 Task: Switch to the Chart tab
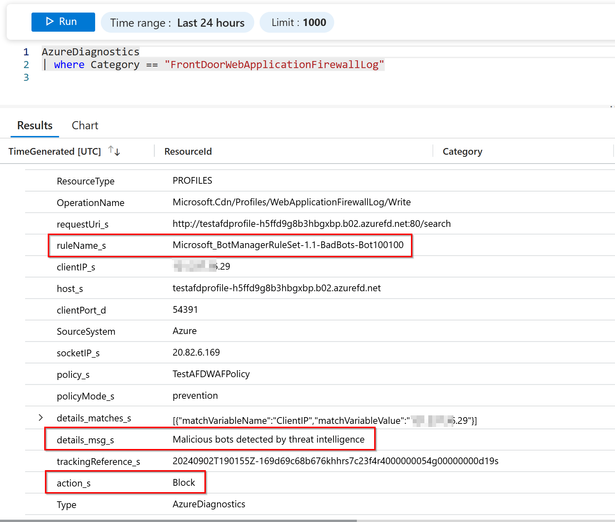click(85, 125)
